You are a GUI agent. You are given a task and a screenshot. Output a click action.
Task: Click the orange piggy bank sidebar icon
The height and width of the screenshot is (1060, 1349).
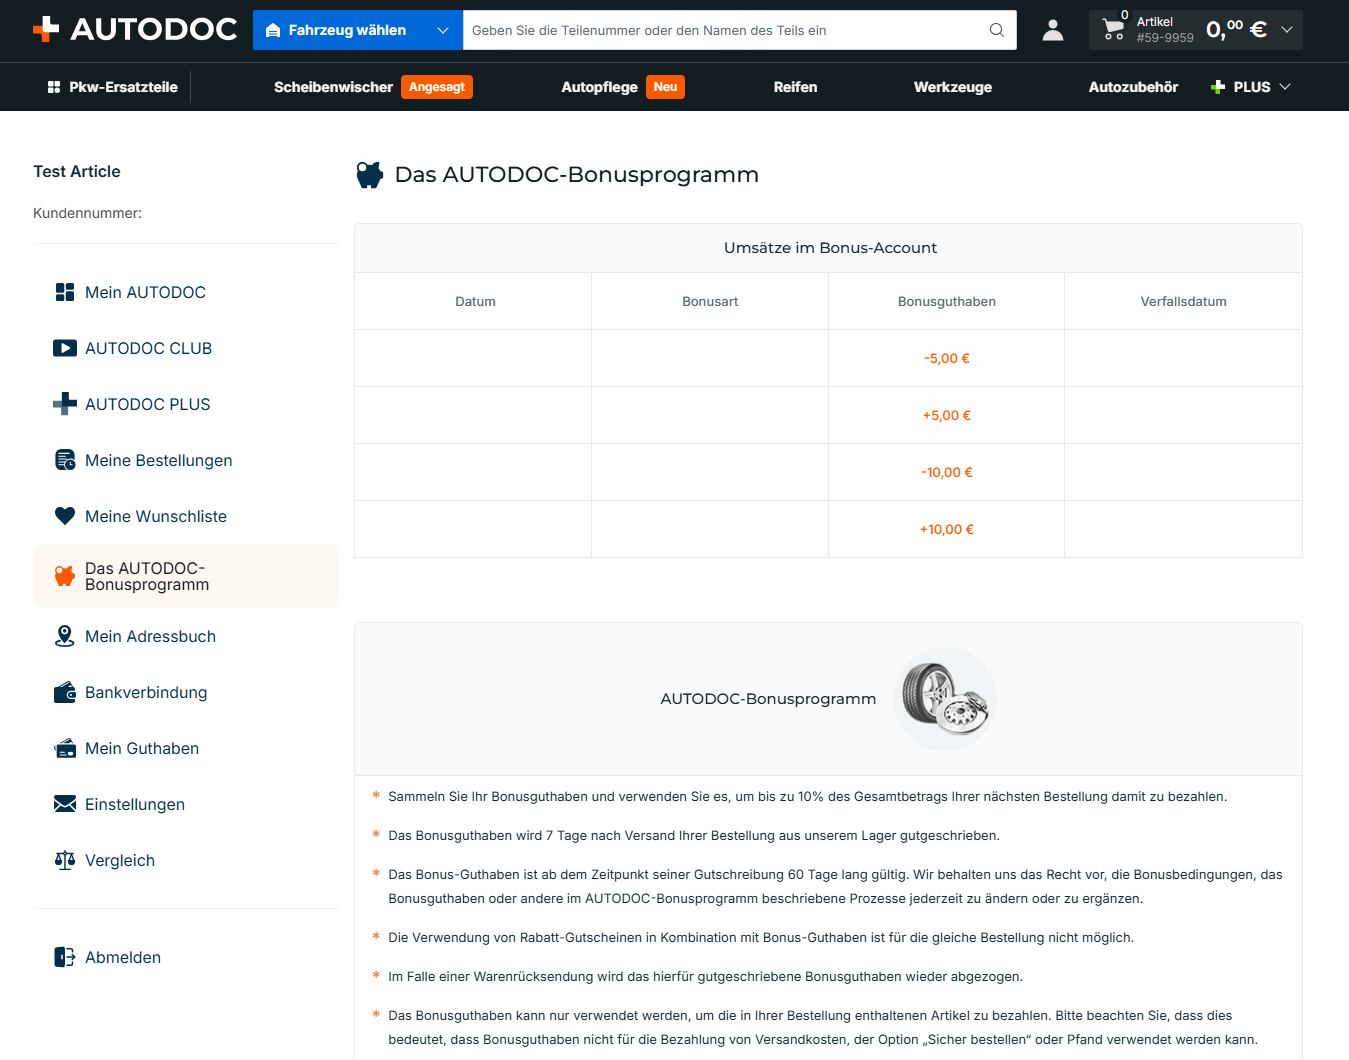[x=65, y=576]
